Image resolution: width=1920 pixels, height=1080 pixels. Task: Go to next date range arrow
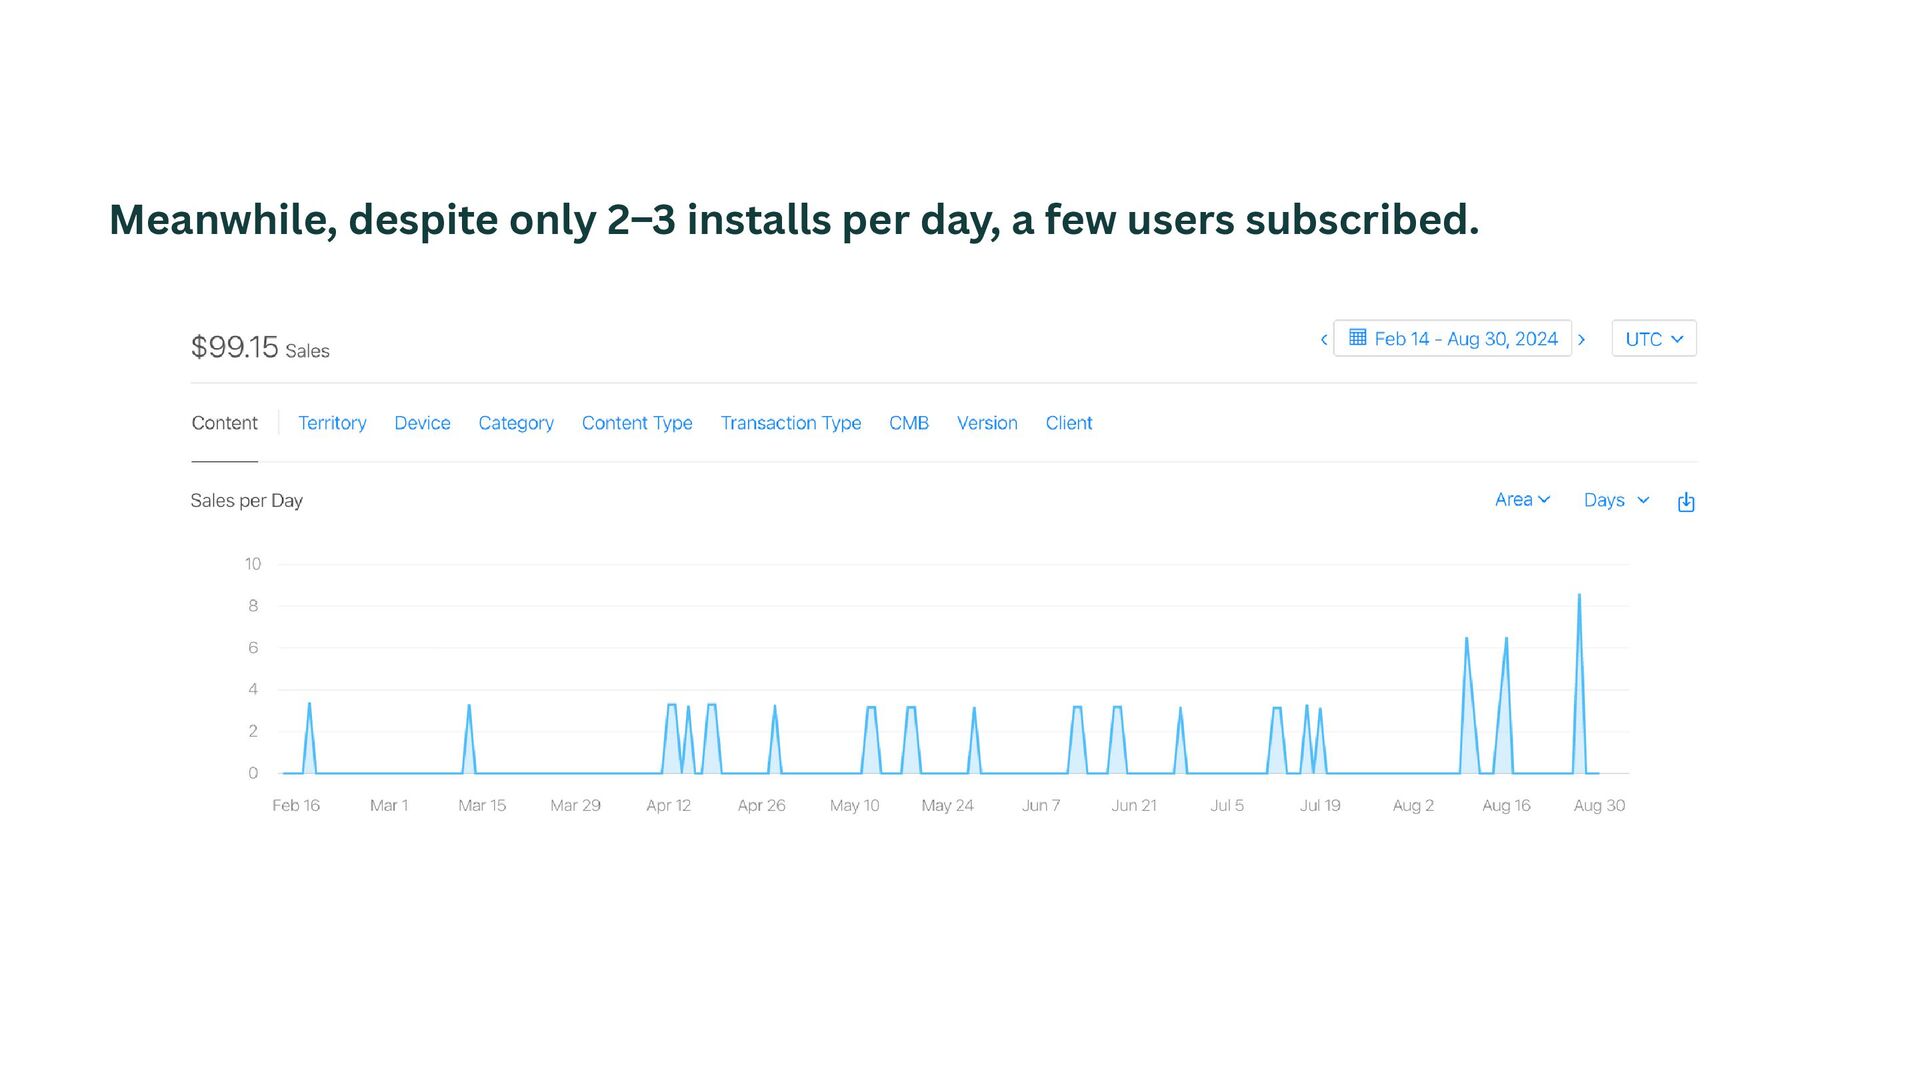(1582, 340)
